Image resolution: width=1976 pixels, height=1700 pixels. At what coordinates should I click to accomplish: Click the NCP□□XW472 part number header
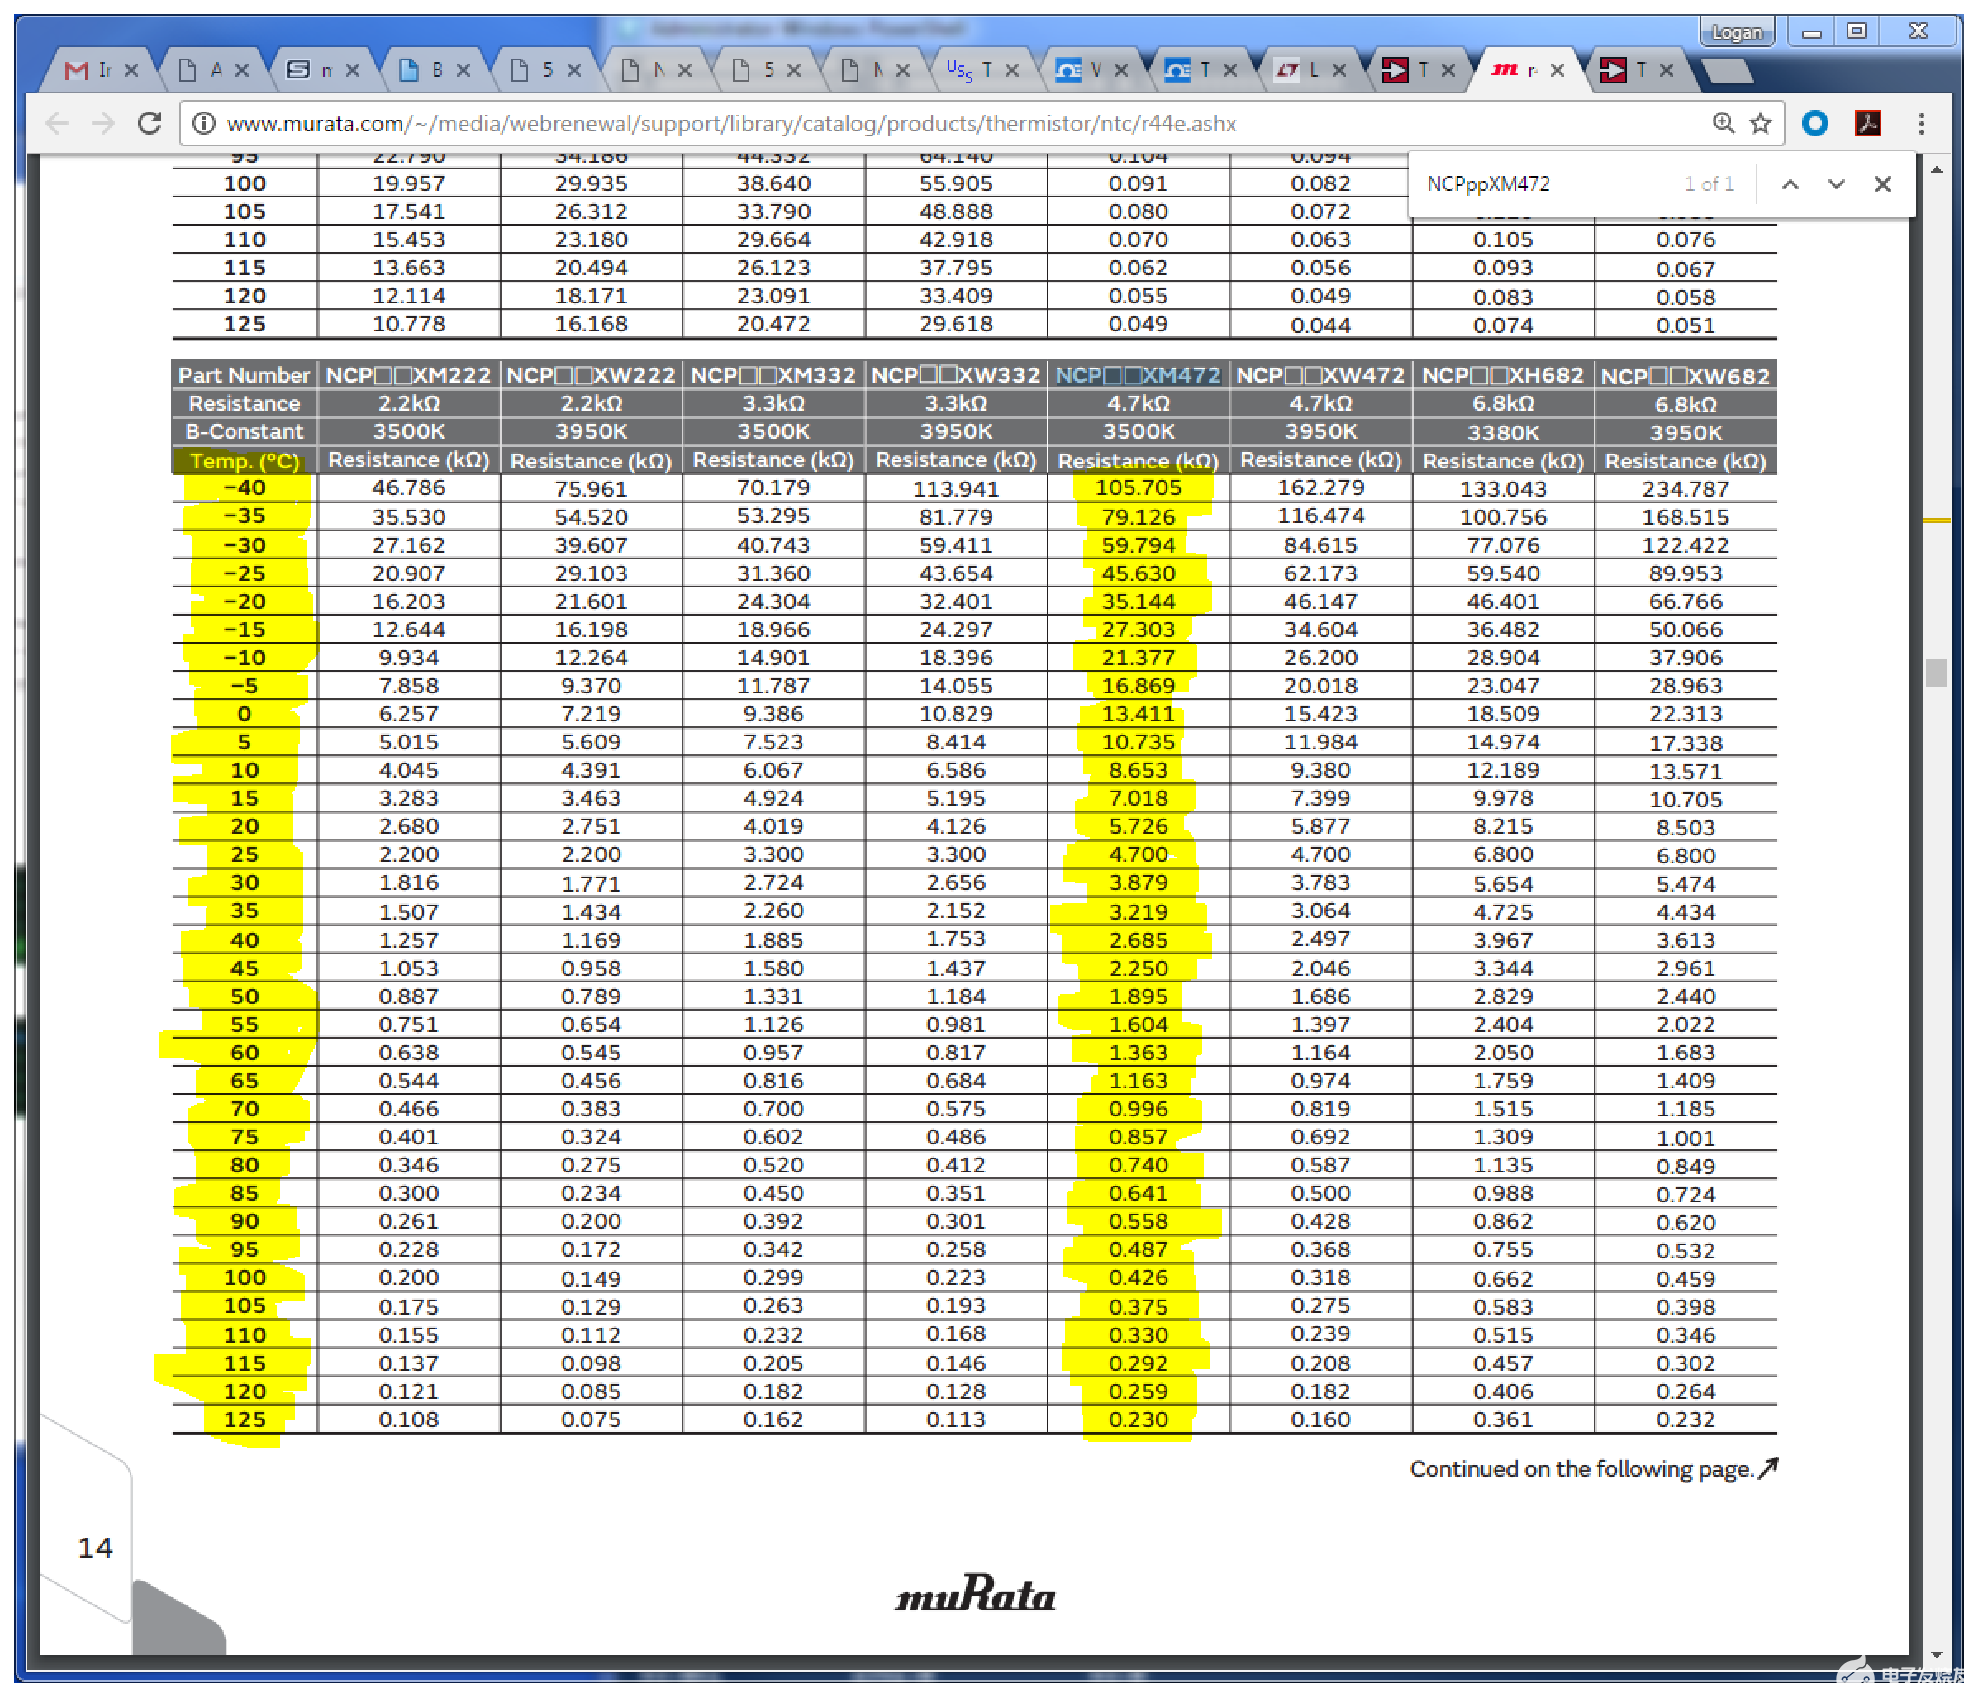1320,375
